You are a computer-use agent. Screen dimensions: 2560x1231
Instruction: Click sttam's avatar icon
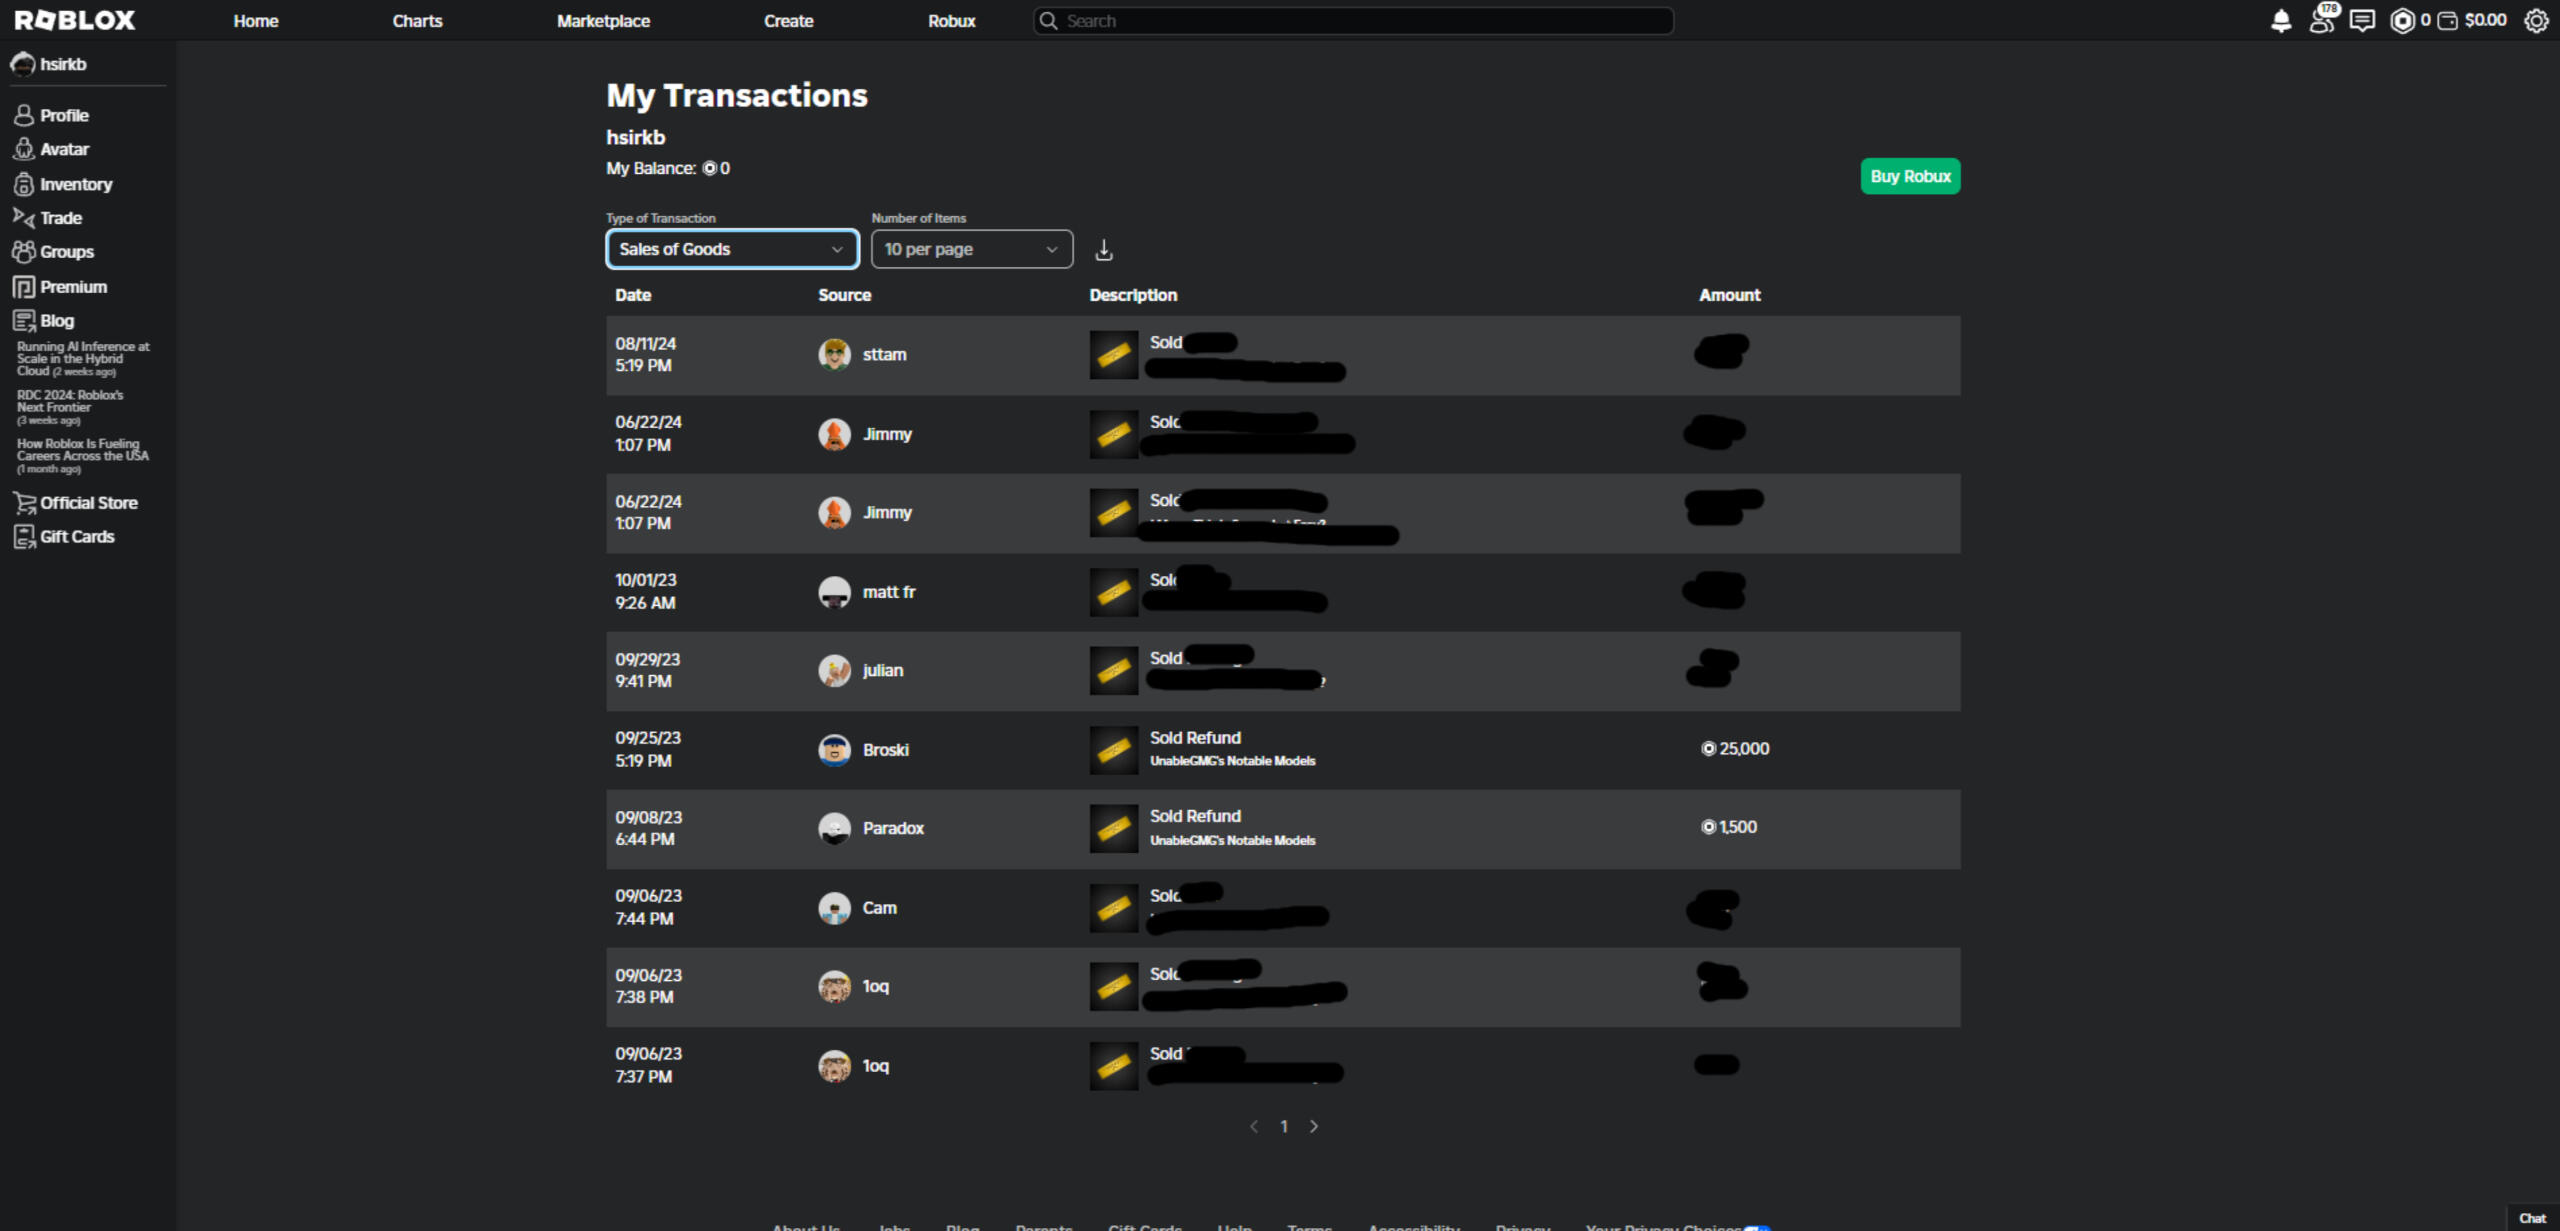point(834,354)
